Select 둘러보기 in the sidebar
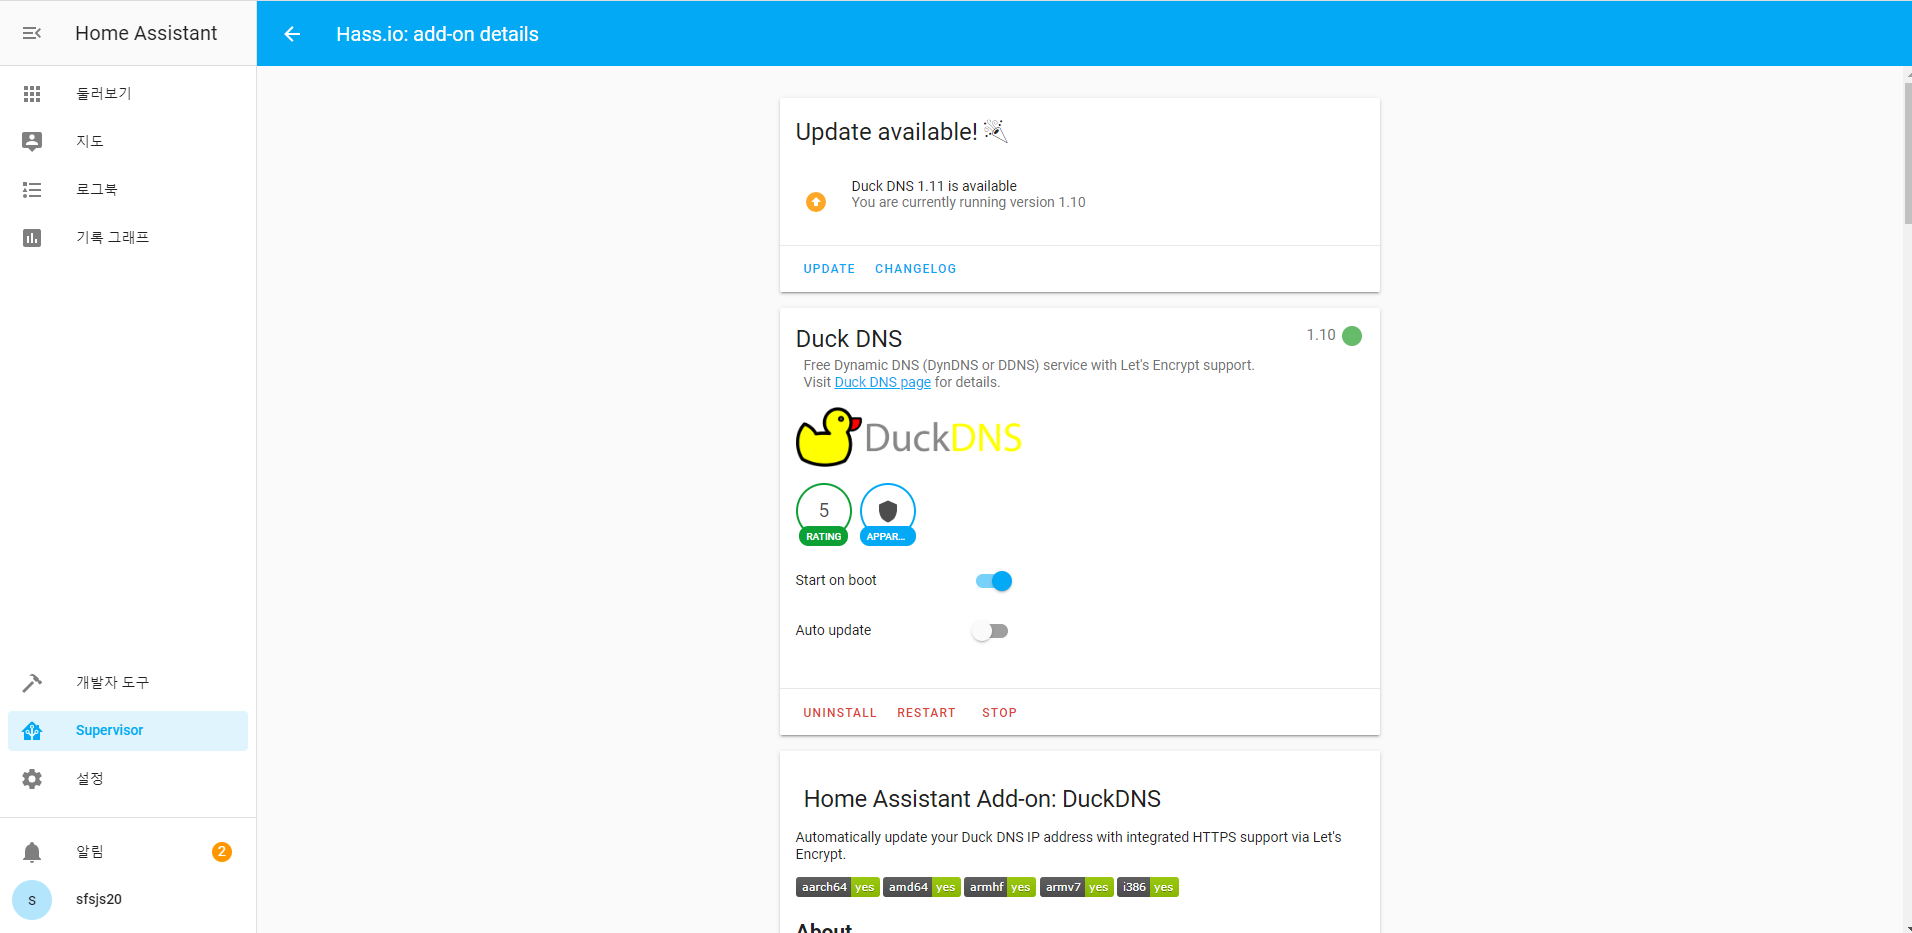Viewport: 1912px width, 933px height. coord(128,93)
